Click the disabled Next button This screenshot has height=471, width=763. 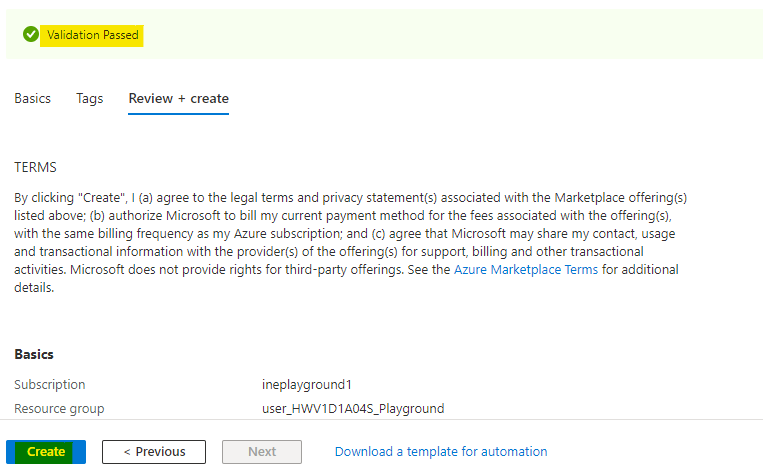coord(262,452)
